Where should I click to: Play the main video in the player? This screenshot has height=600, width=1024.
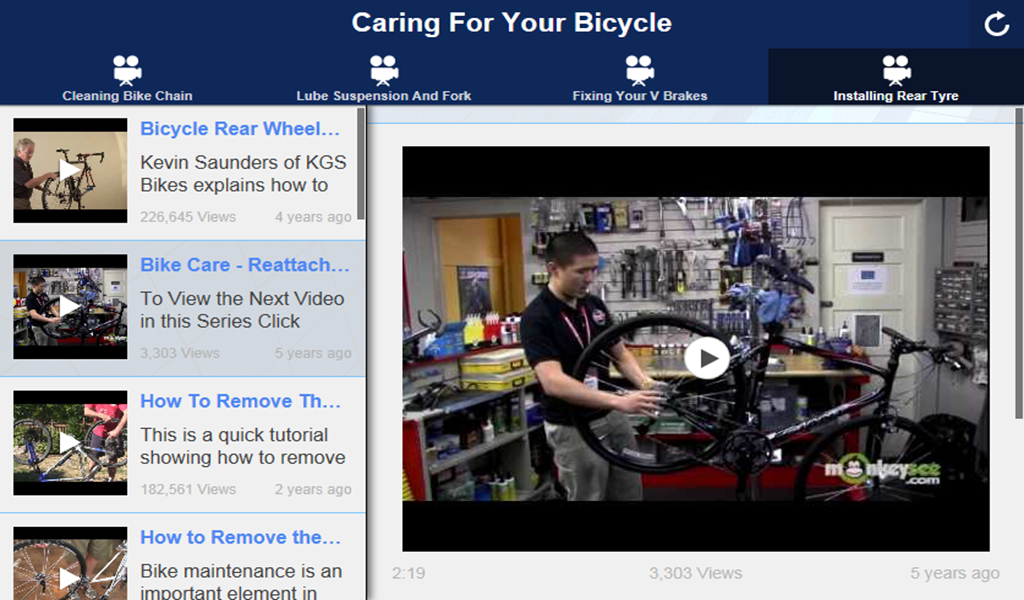707,357
